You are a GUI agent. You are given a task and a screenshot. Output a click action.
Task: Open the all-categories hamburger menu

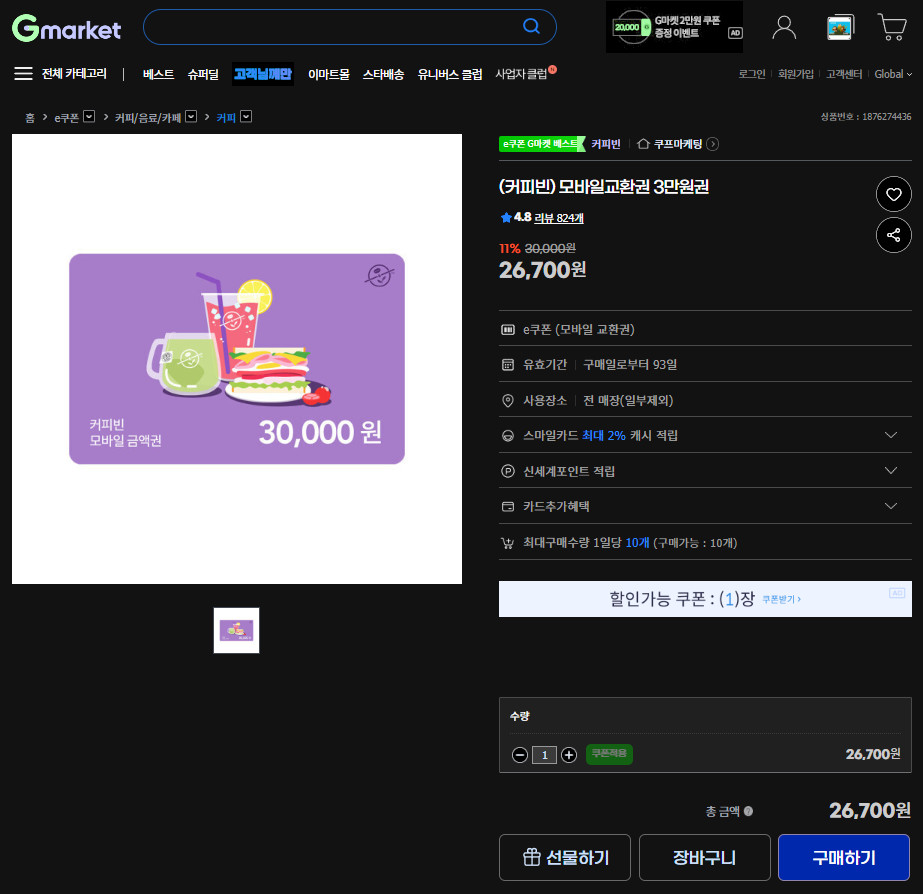24,73
